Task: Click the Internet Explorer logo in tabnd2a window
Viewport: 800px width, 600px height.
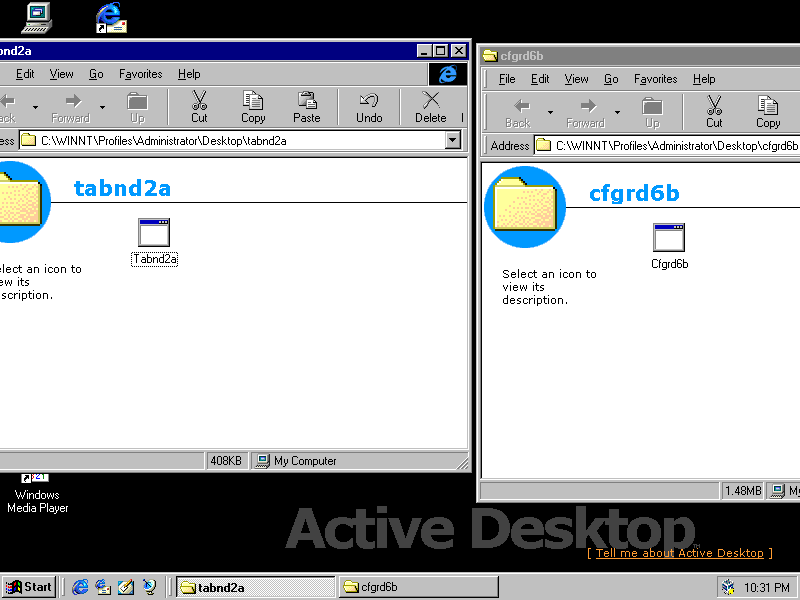Action: 447,74
